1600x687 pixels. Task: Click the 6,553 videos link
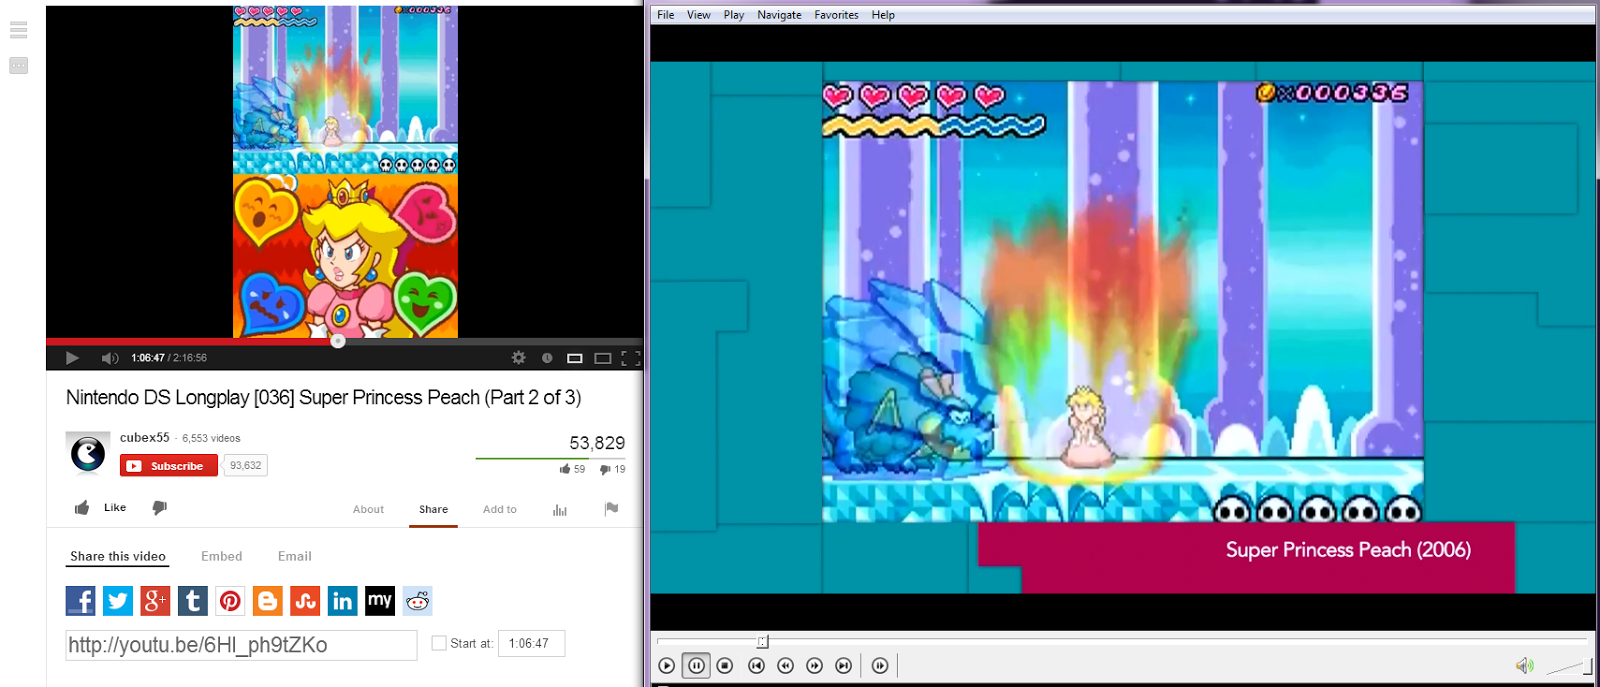211,438
